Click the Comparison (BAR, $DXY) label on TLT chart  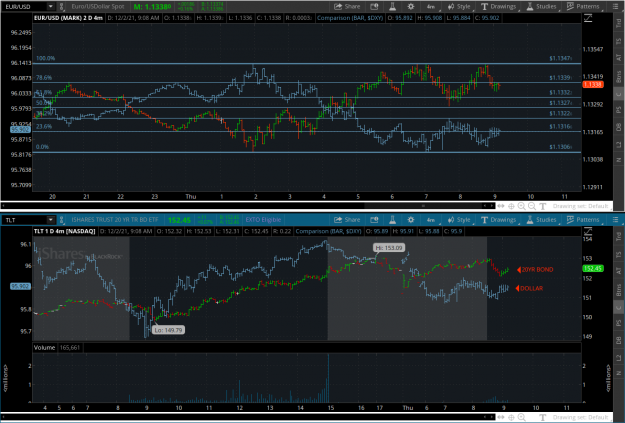pos(328,231)
